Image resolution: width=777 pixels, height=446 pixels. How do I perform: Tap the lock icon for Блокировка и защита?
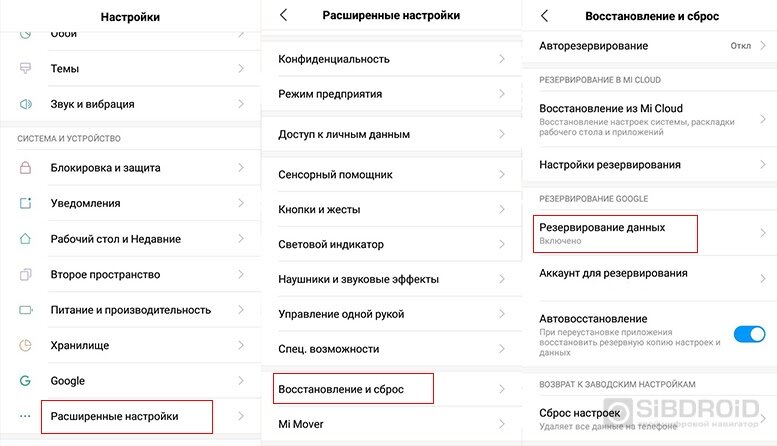[26, 168]
